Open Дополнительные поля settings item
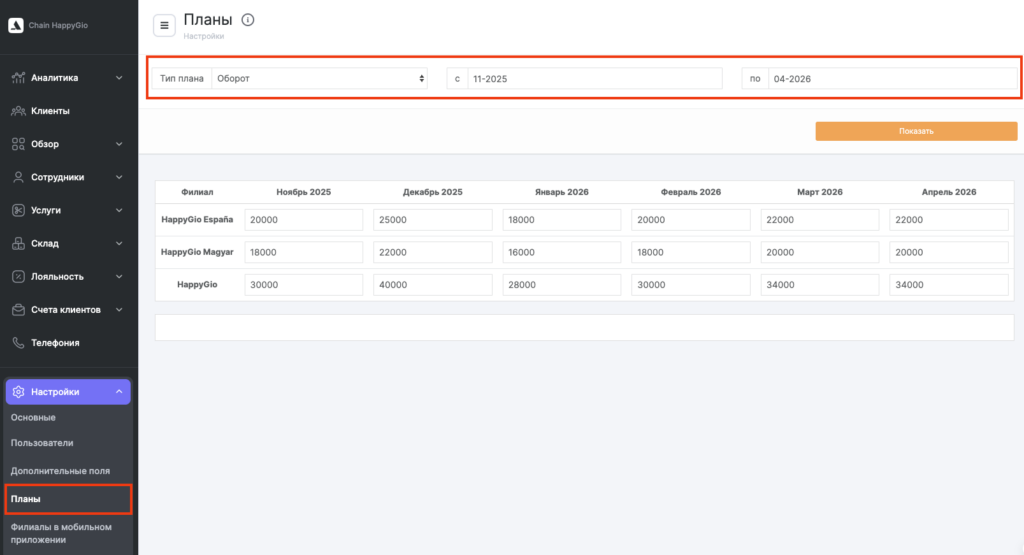Viewport: 1024px width, 555px height. pyautogui.click(x=60, y=470)
